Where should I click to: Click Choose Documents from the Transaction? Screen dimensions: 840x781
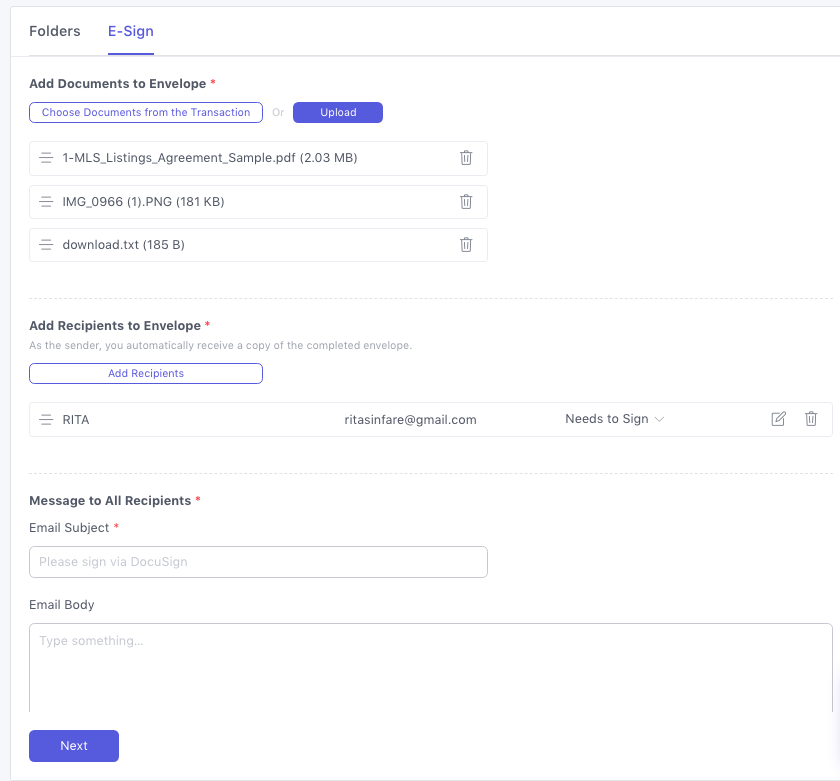point(146,113)
